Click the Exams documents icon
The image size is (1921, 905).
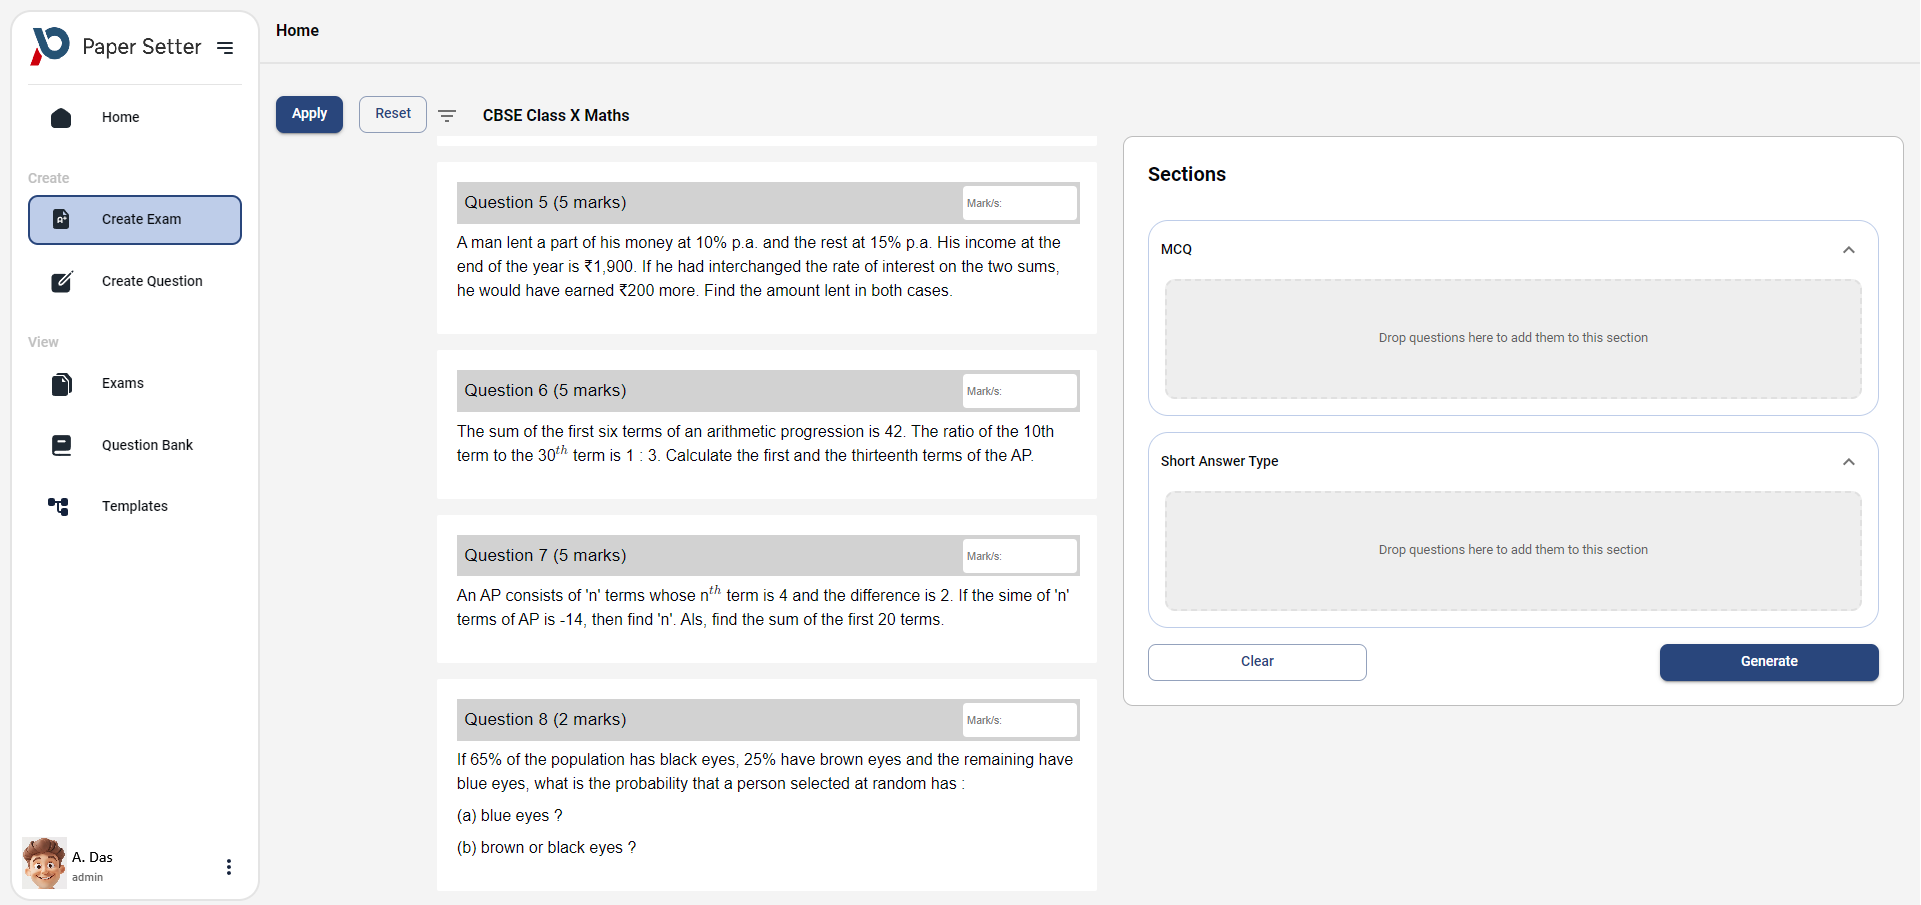click(61, 384)
